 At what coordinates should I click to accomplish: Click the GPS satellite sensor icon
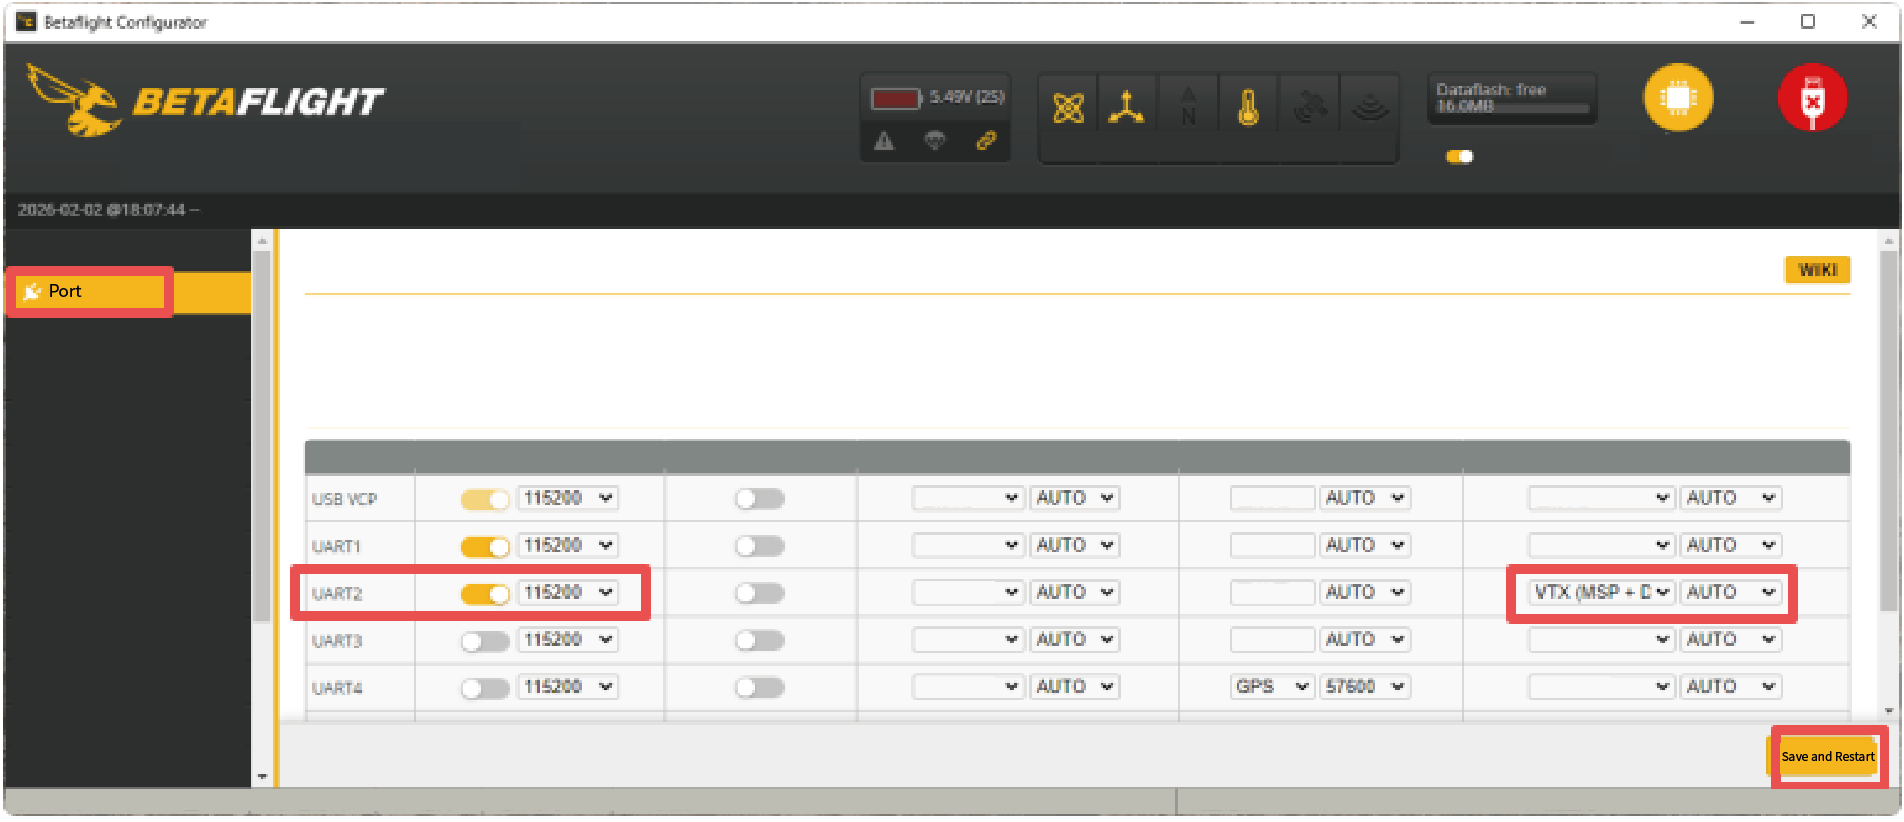coord(1309,107)
